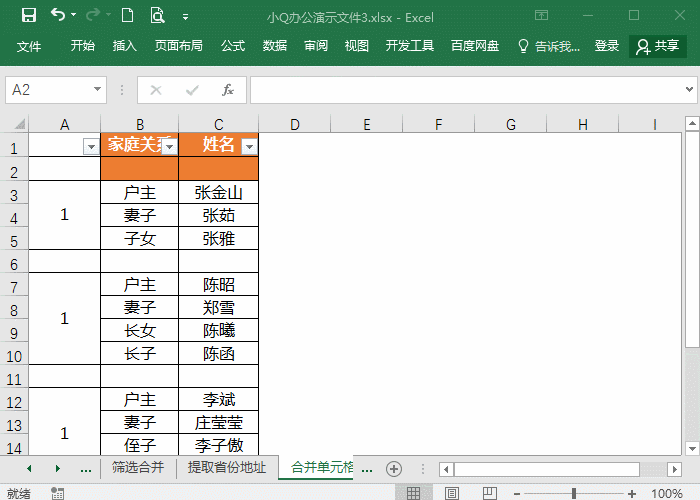This screenshot has width=700, height=500.
Task: Click the Cancel X formula bar icon
Action: click(156, 90)
